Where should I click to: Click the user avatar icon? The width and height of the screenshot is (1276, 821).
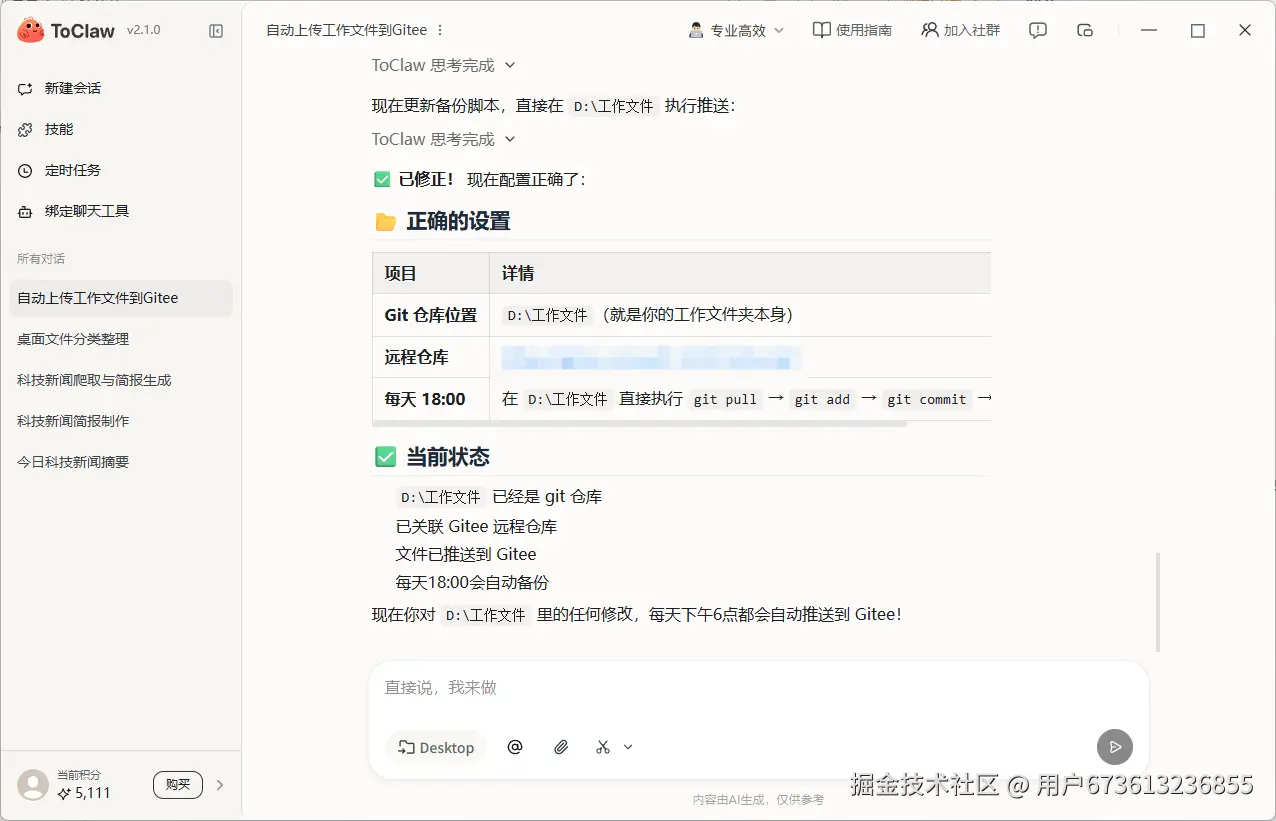click(x=33, y=785)
